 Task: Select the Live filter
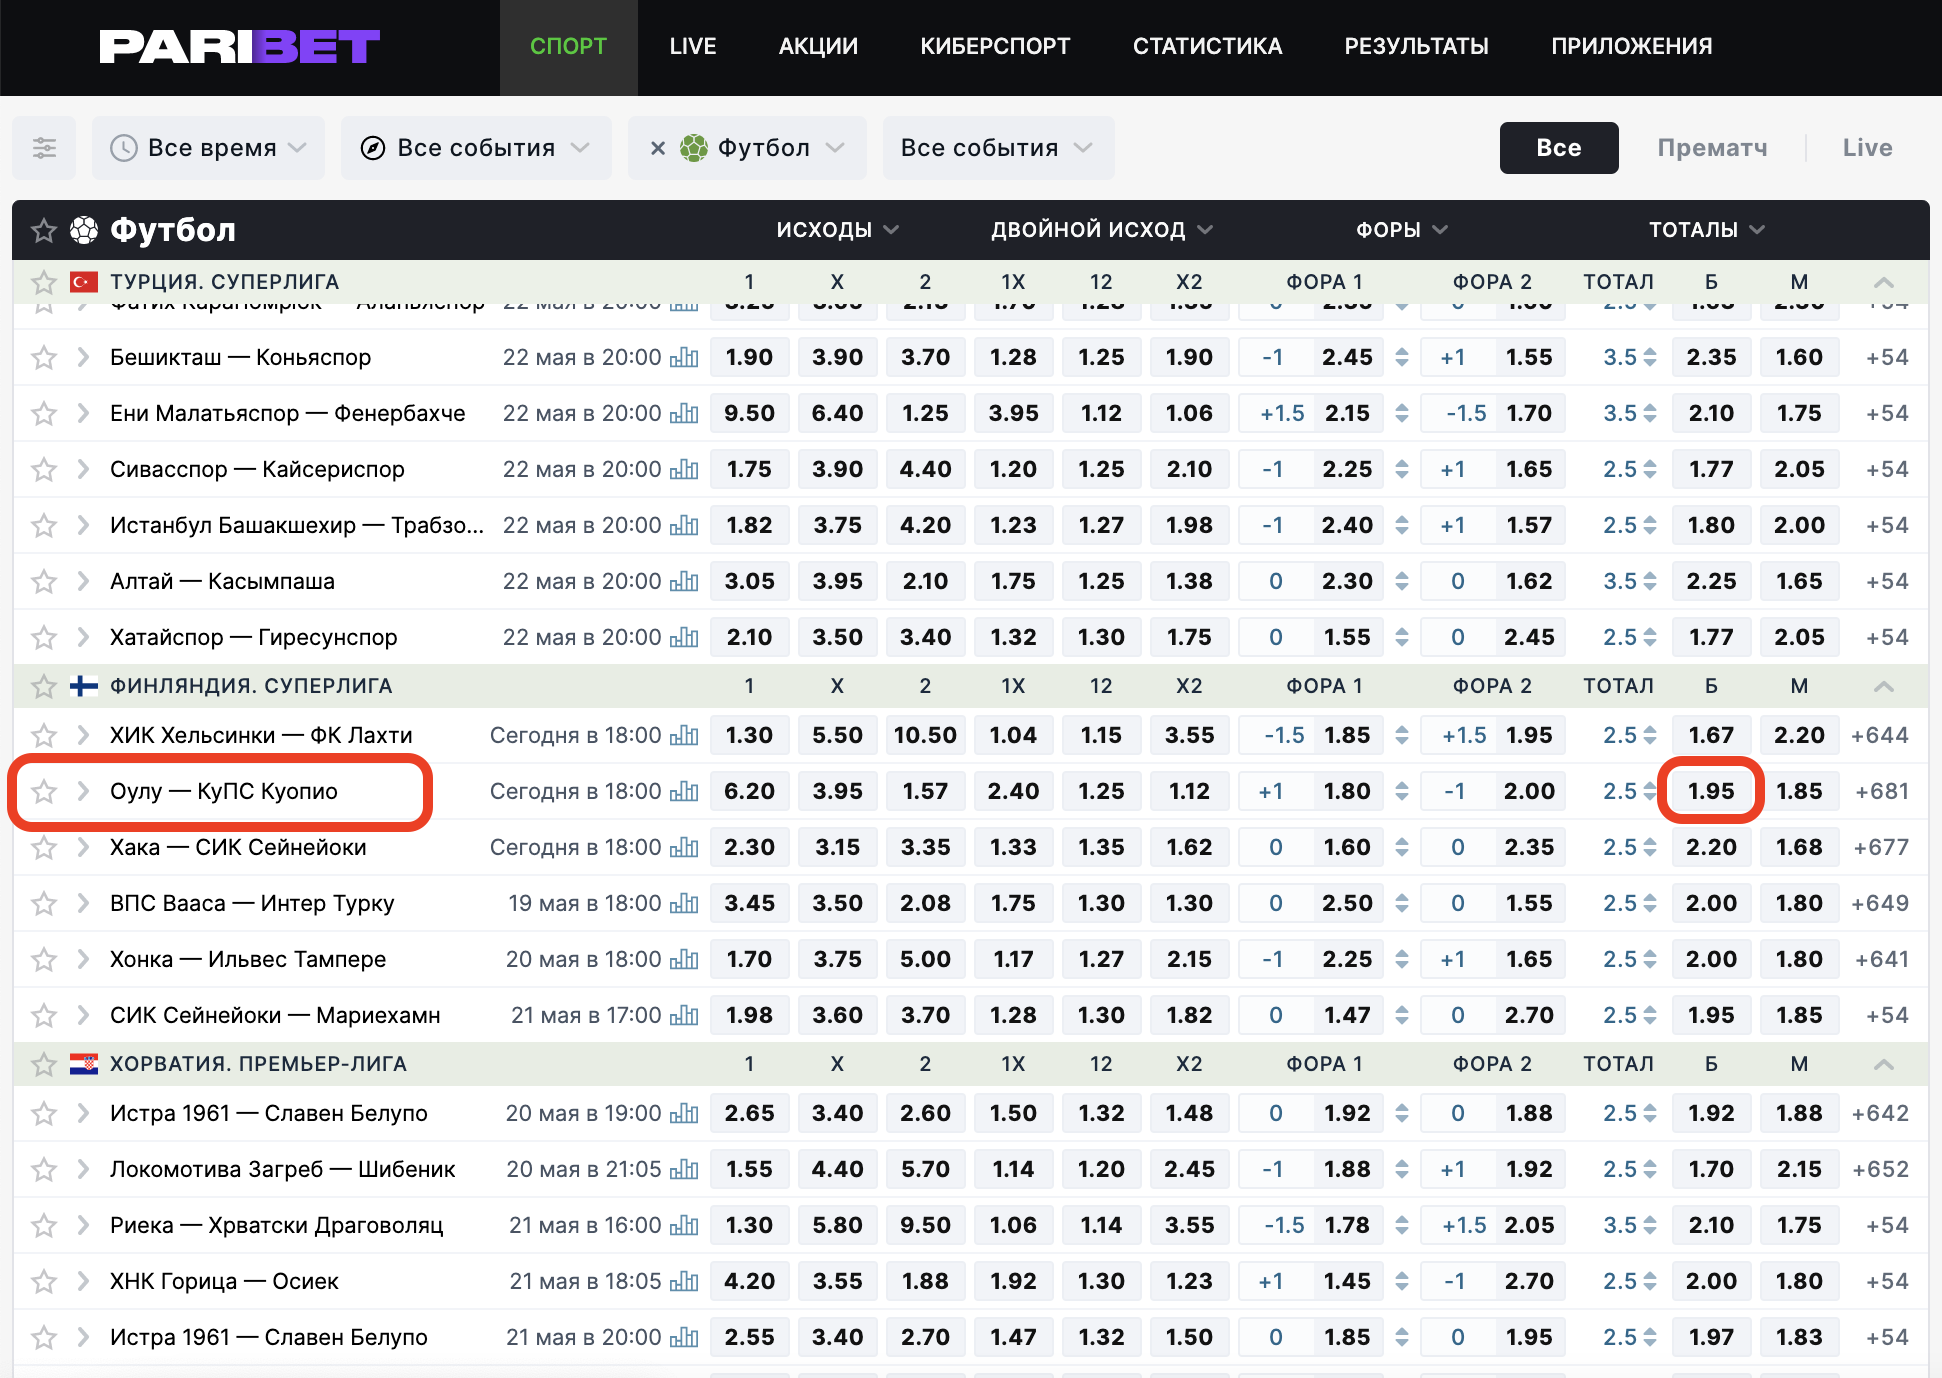pos(1867,148)
